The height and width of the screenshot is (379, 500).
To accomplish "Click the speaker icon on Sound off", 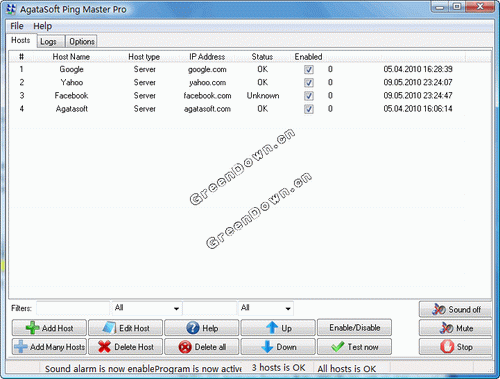I will coord(438,309).
